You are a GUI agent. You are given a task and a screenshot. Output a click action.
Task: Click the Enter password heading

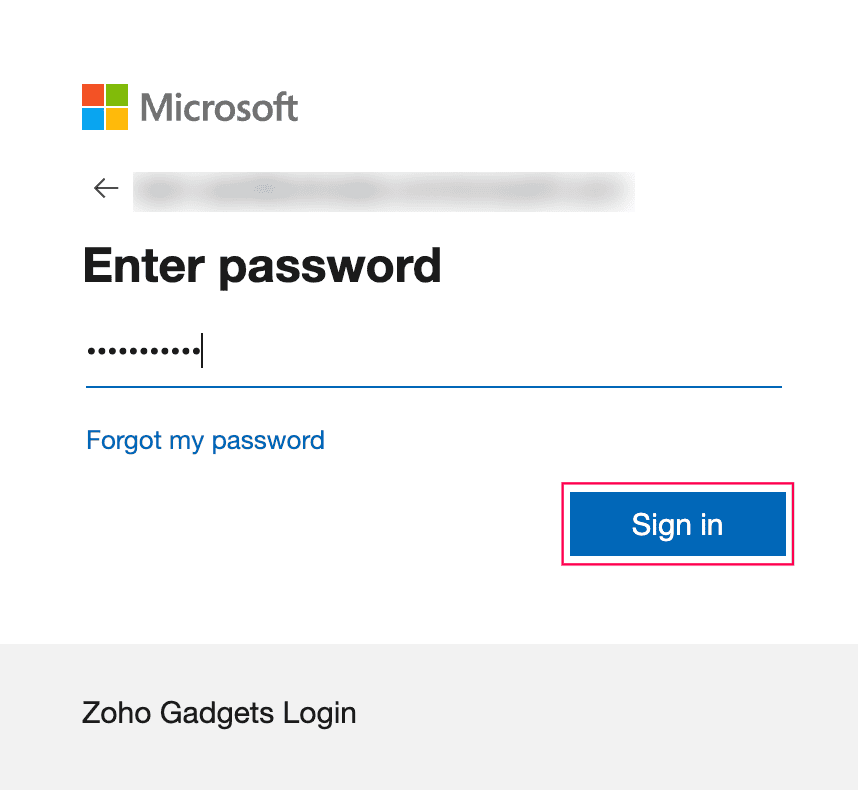pos(262,266)
